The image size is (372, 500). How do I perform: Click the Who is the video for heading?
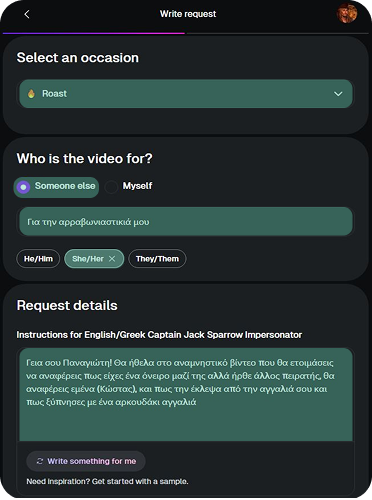click(x=85, y=158)
